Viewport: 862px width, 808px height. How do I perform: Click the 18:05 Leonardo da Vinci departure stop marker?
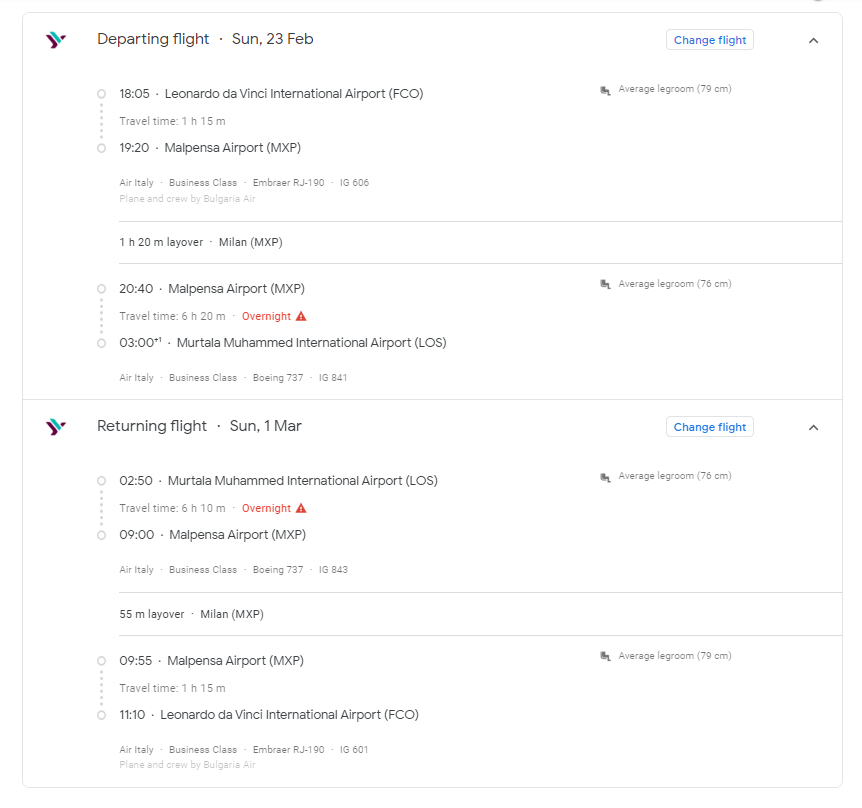[101, 94]
